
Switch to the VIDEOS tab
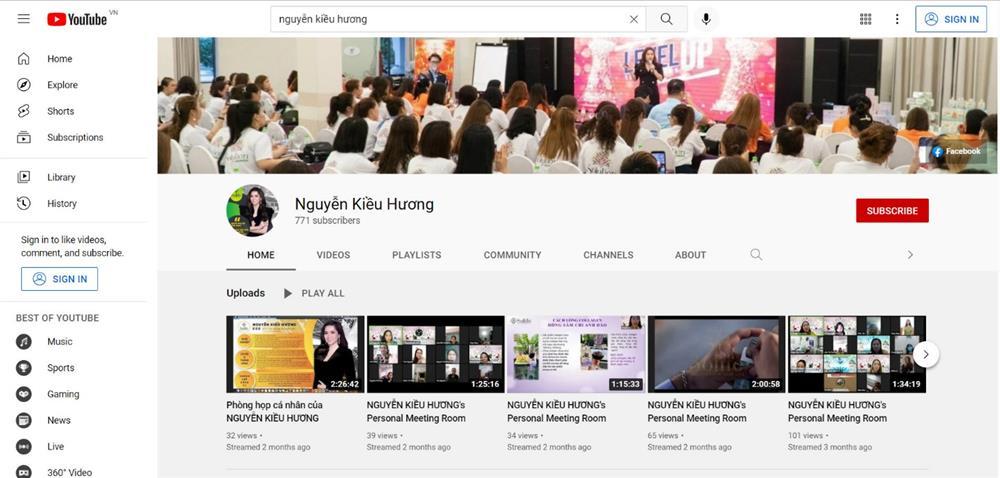click(x=334, y=255)
